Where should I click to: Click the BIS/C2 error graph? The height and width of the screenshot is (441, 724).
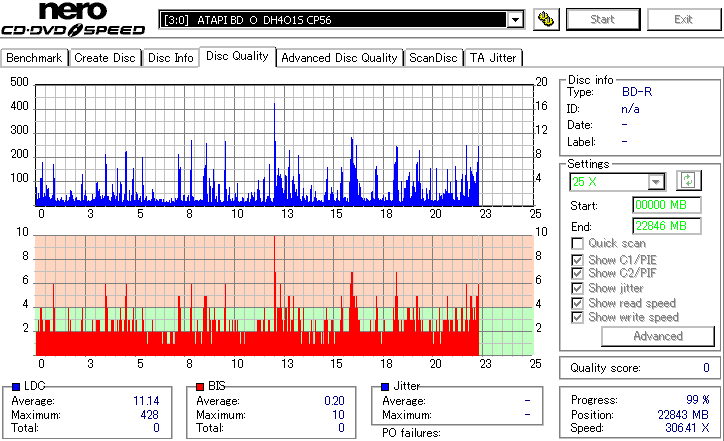tap(284, 296)
